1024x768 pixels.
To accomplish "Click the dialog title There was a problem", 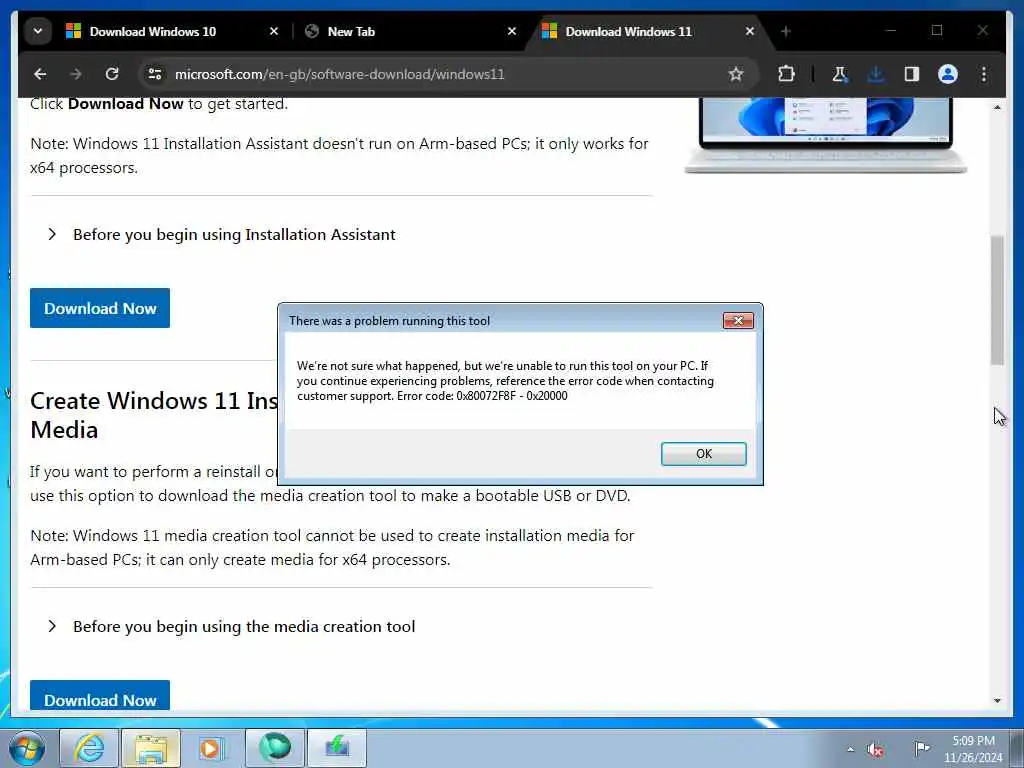I will pos(389,321).
